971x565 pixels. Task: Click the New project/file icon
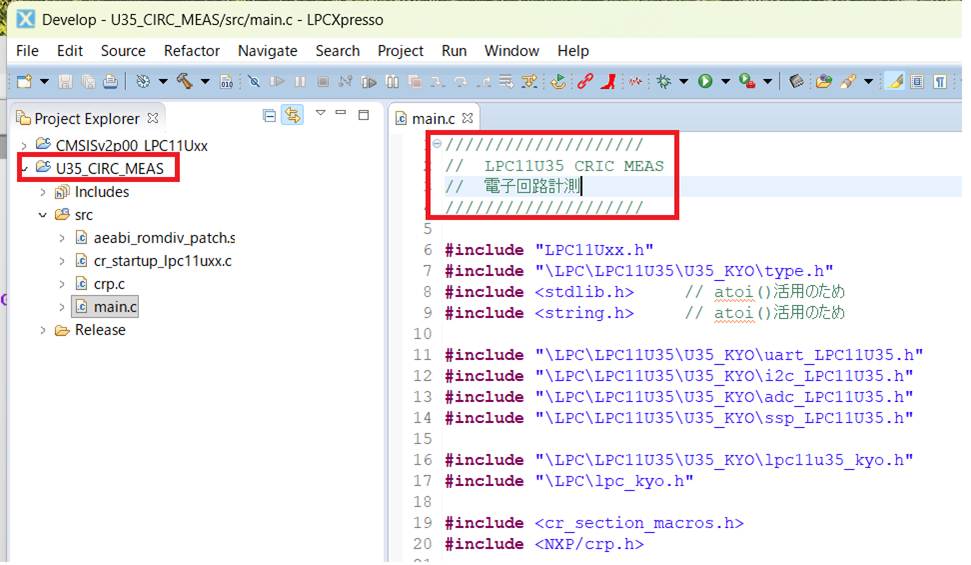24,81
